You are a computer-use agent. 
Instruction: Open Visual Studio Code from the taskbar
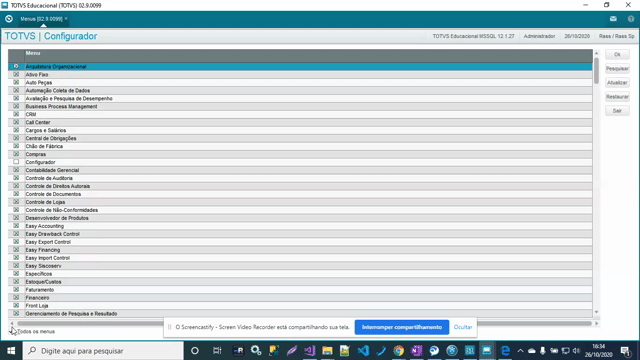click(x=363, y=351)
